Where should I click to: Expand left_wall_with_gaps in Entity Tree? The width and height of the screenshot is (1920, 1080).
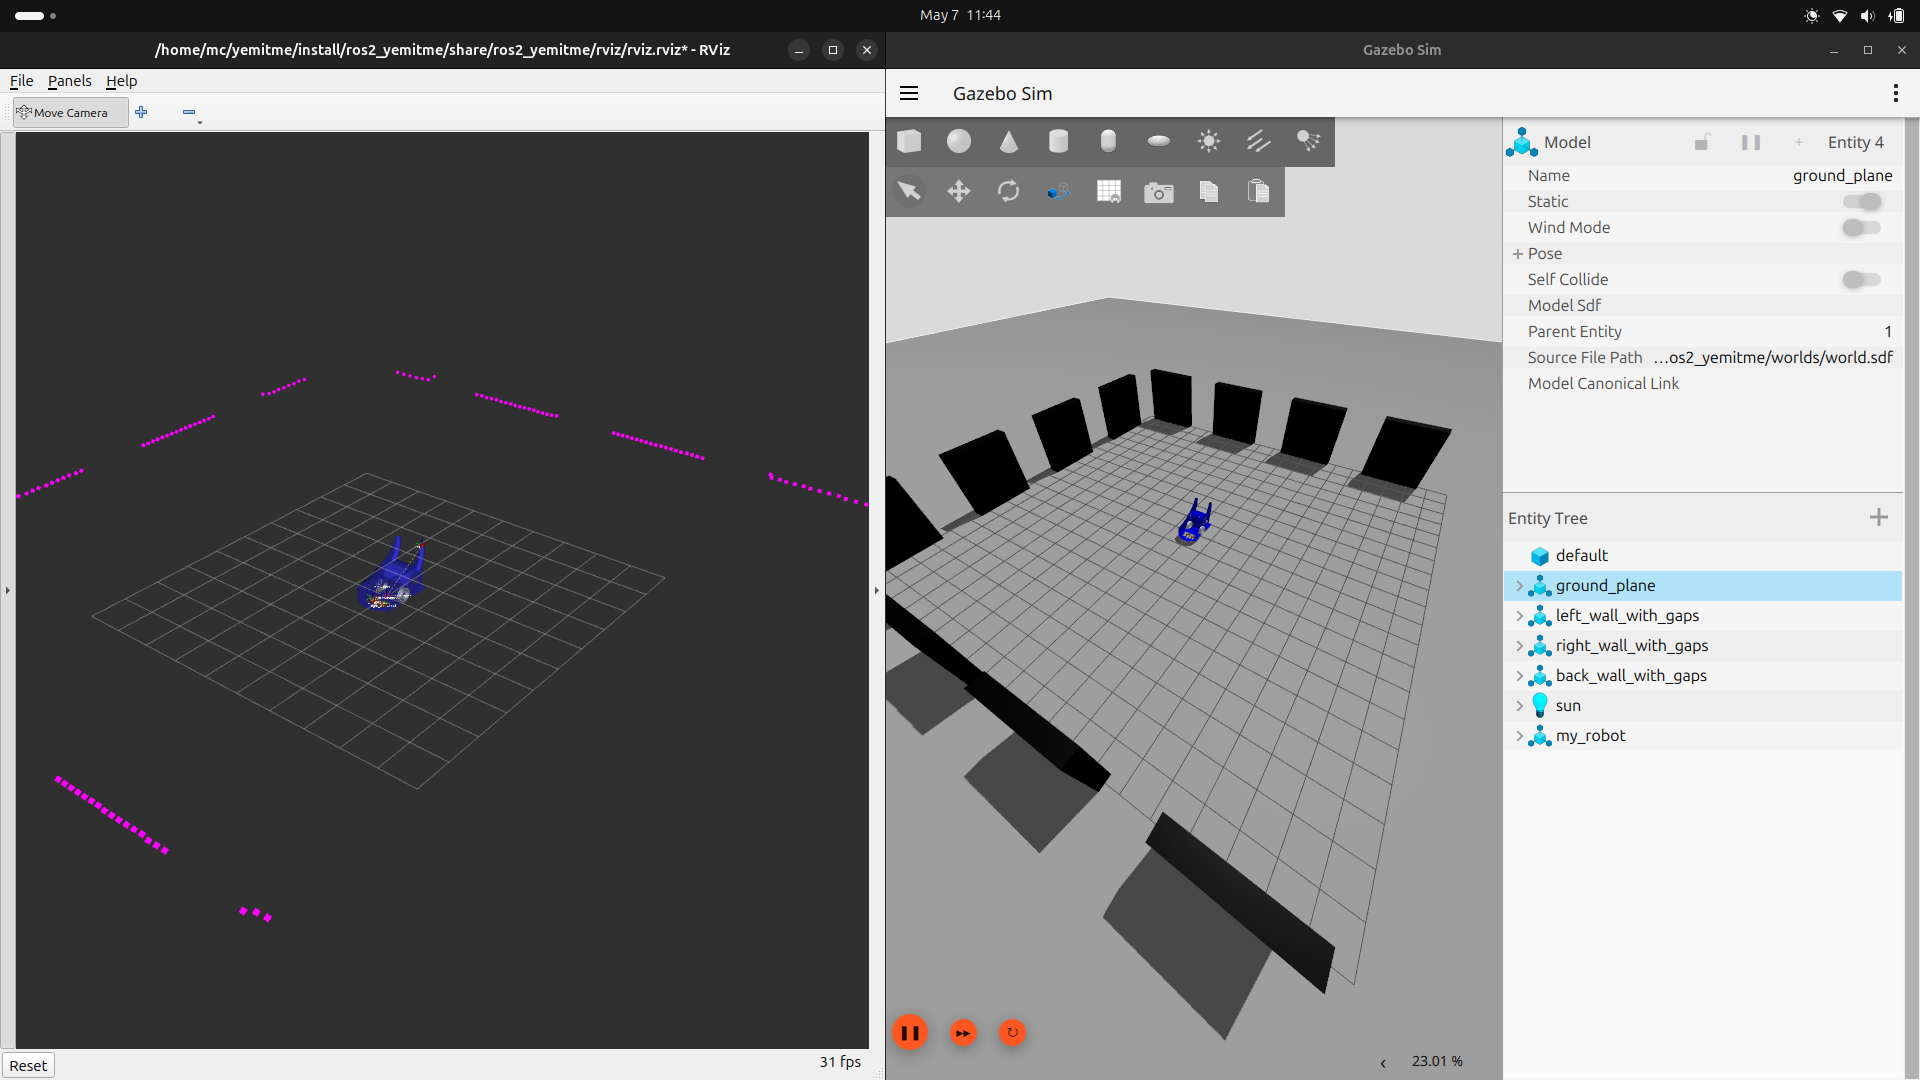pyautogui.click(x=1519, y=616)
